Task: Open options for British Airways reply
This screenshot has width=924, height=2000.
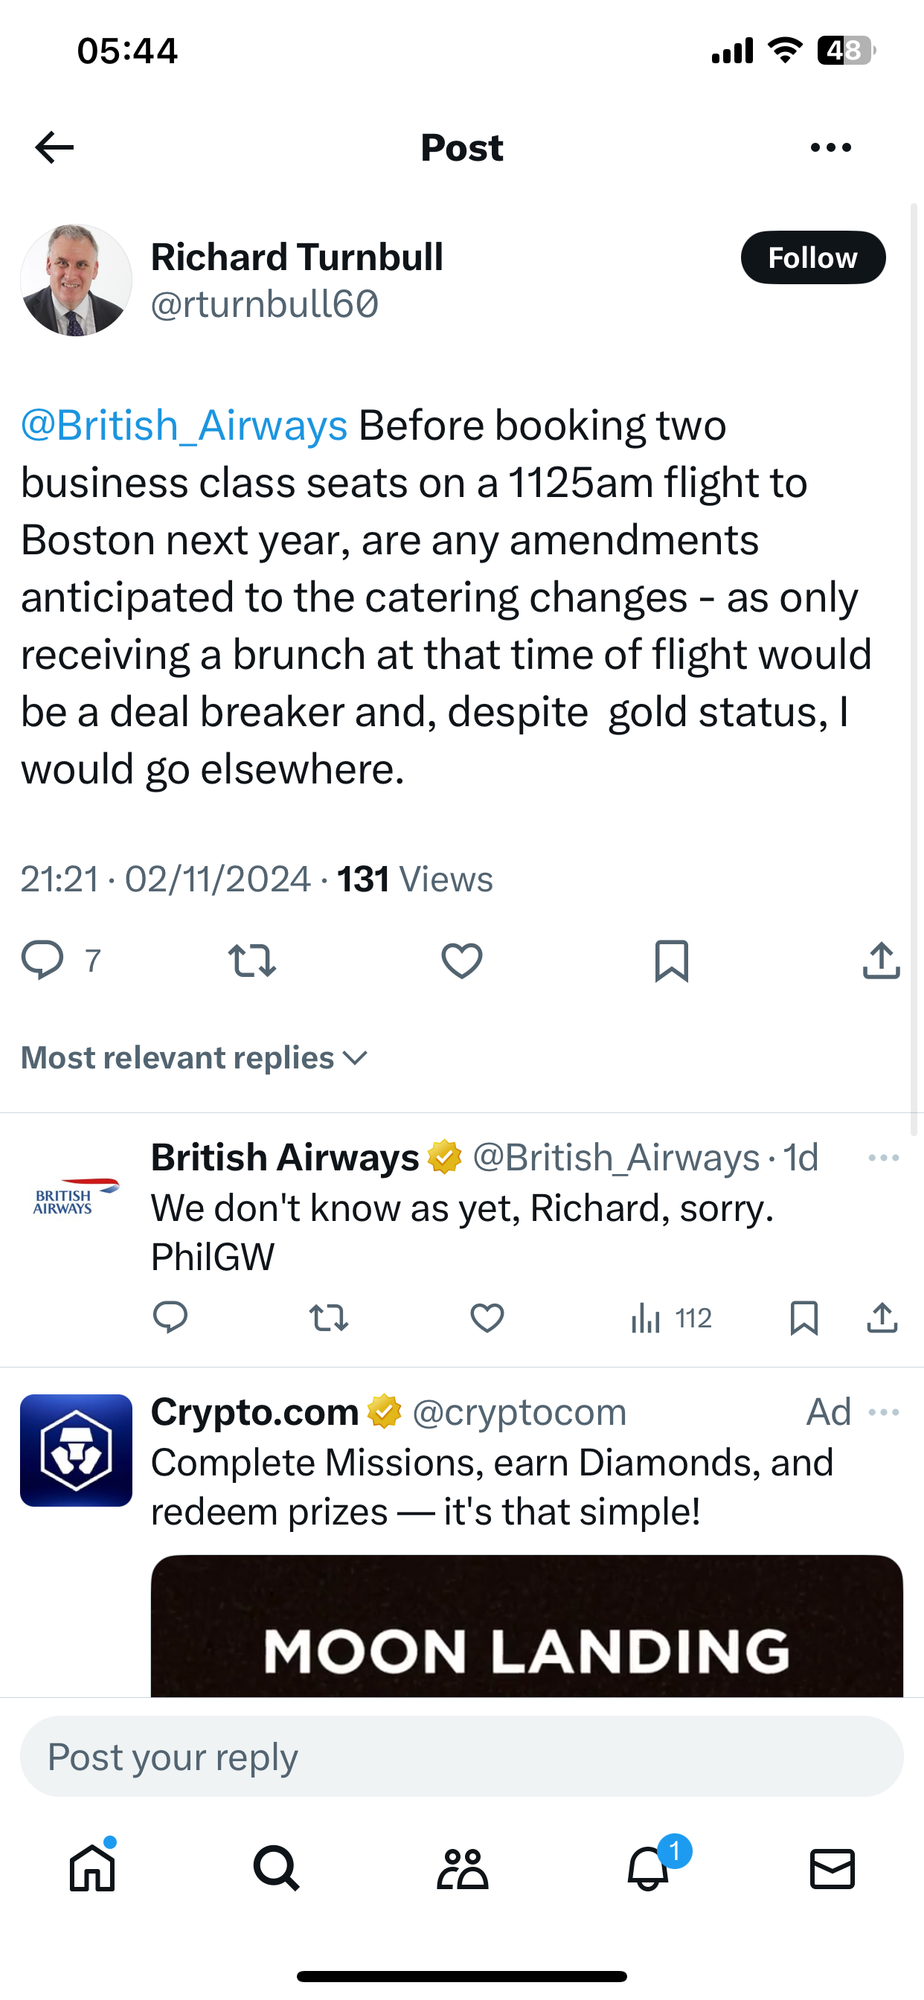Action: (883, 1158)
